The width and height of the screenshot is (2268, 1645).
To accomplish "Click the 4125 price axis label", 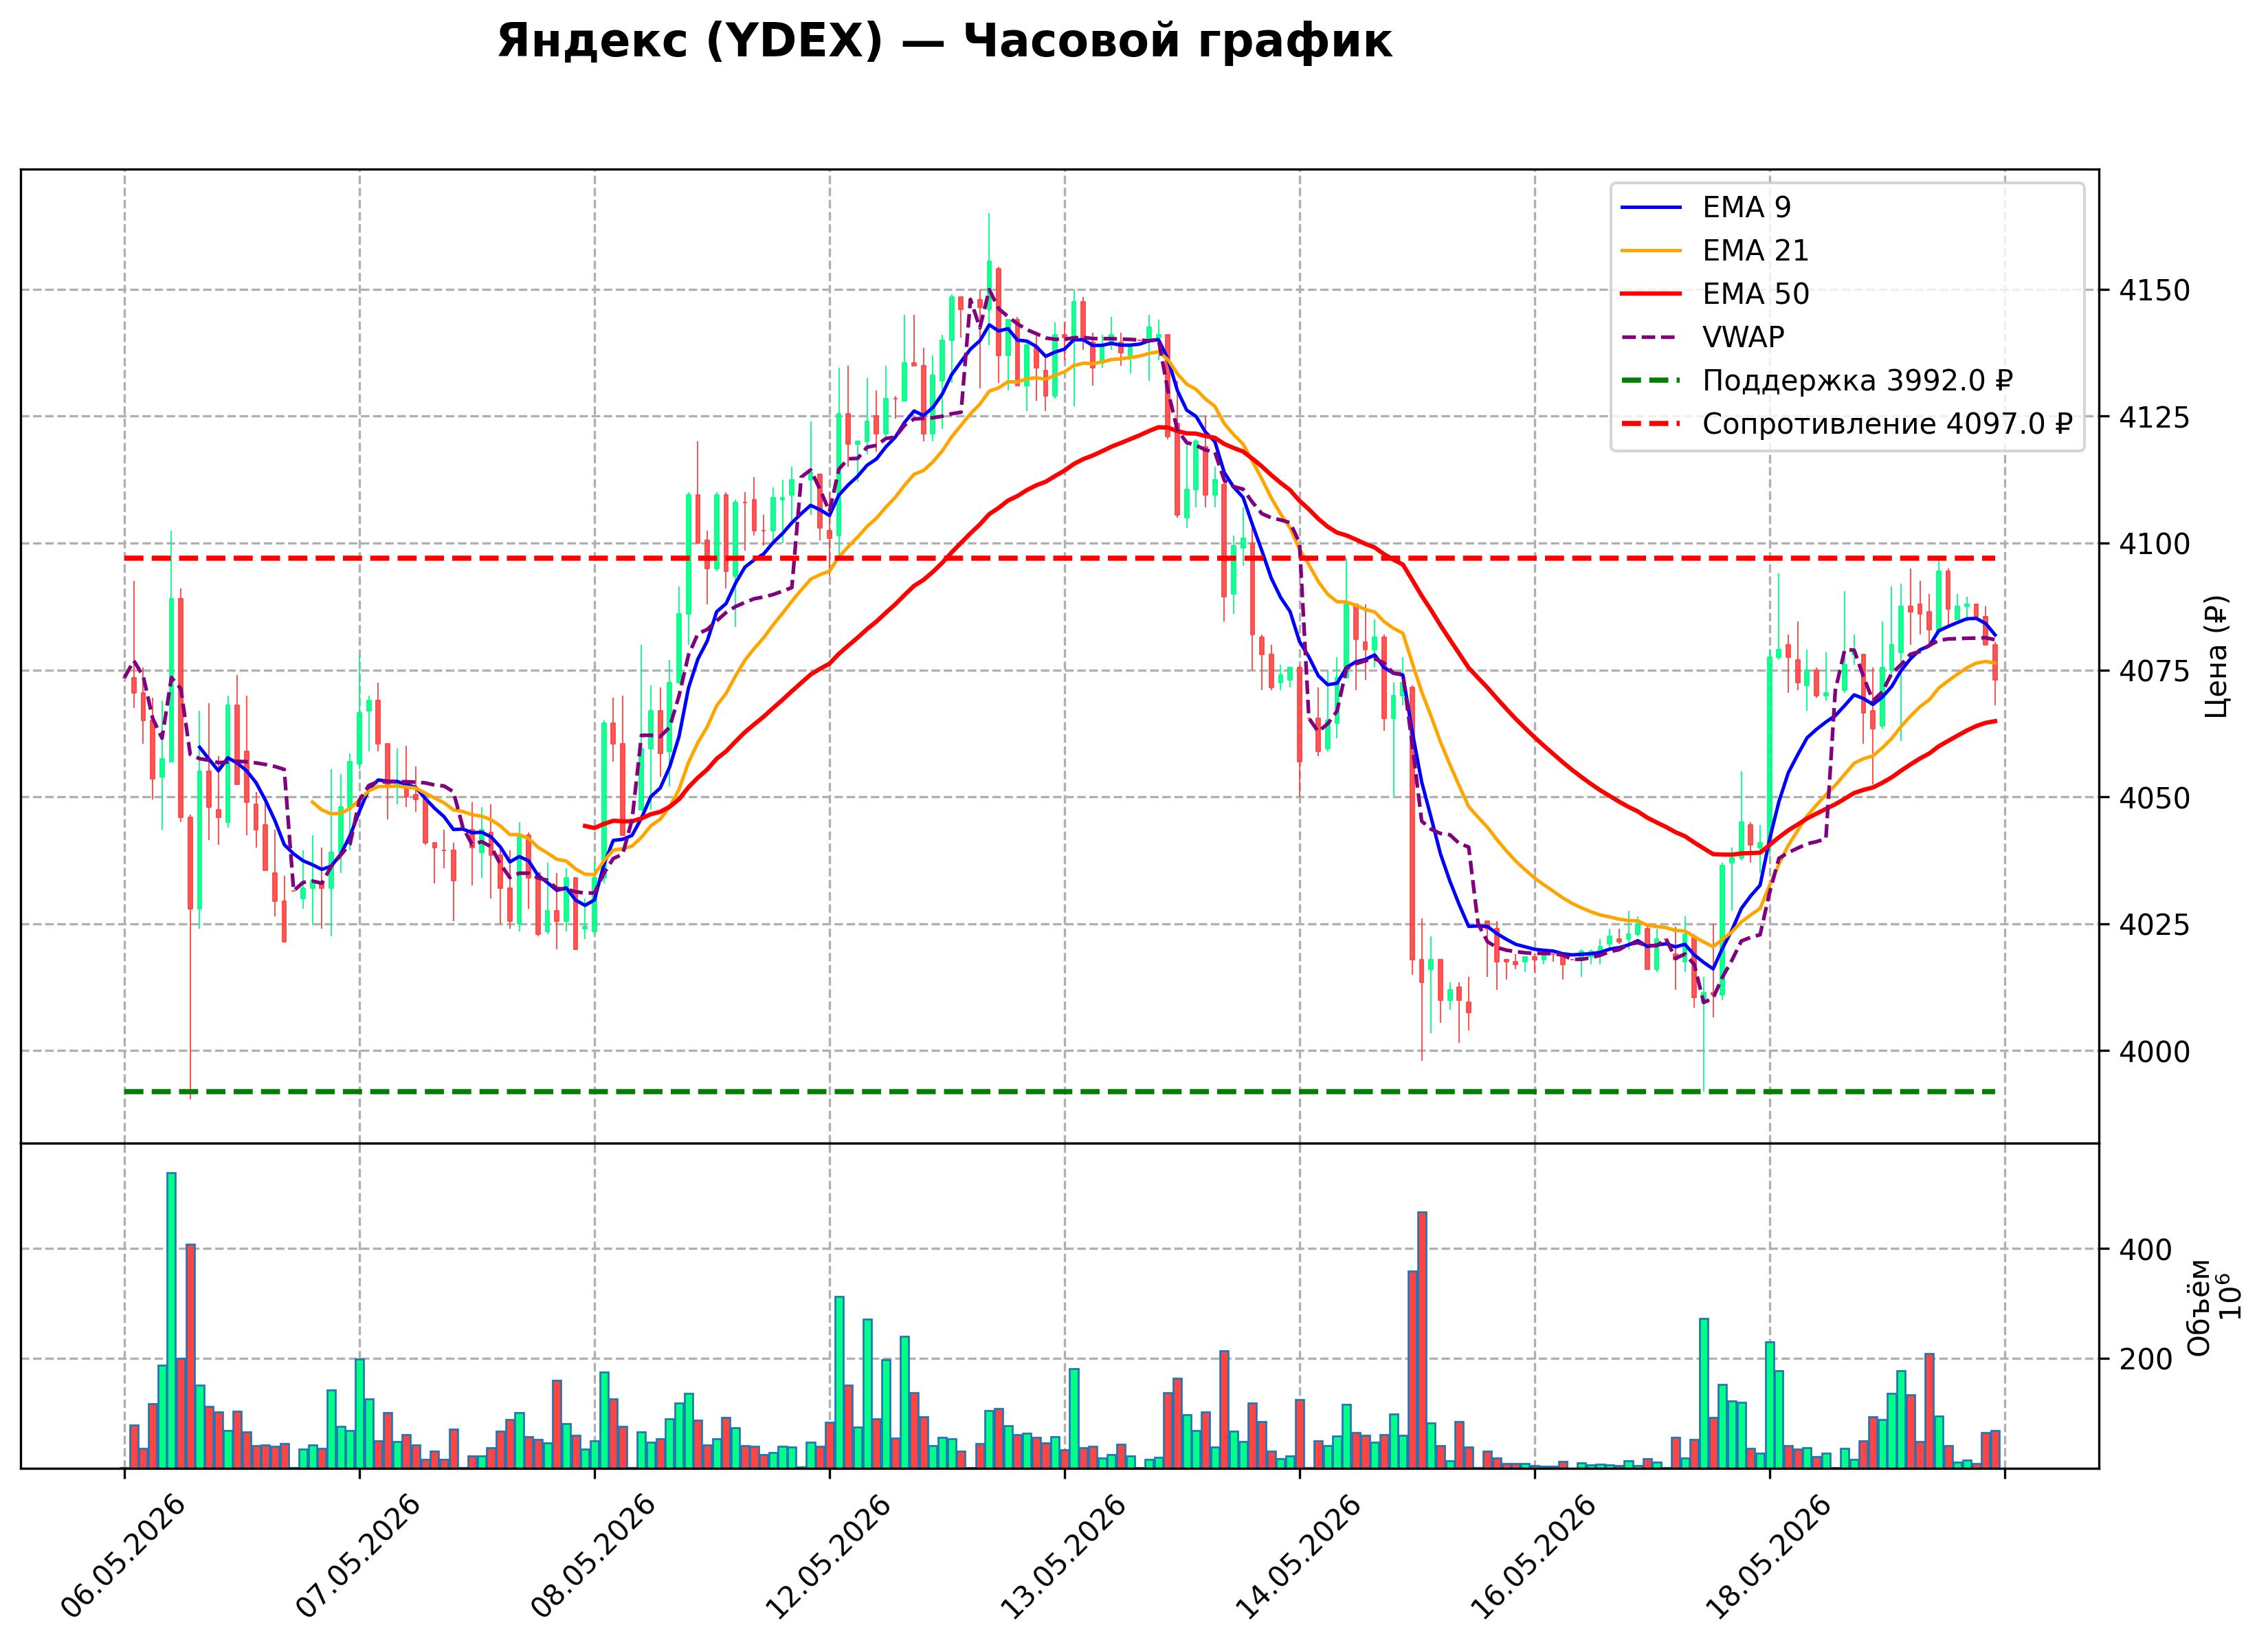I will point(2154,417).
